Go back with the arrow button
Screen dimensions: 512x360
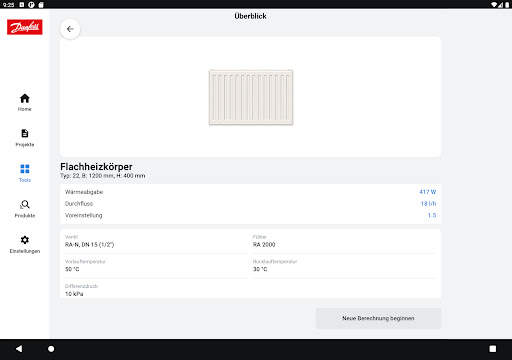point(70,29)
